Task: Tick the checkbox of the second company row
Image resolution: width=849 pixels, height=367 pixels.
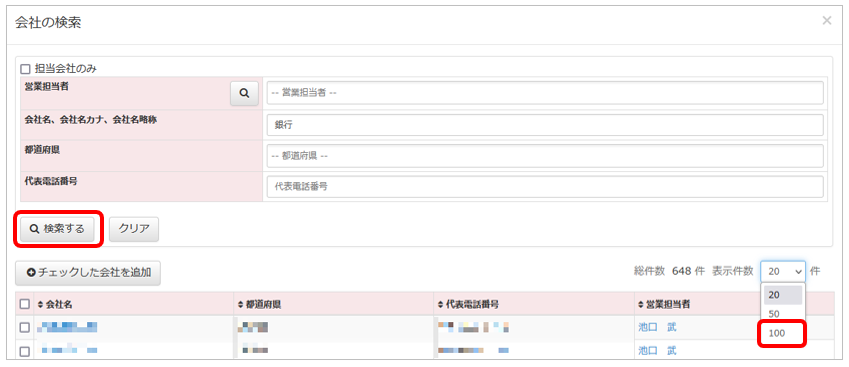Action: (25, 351)
